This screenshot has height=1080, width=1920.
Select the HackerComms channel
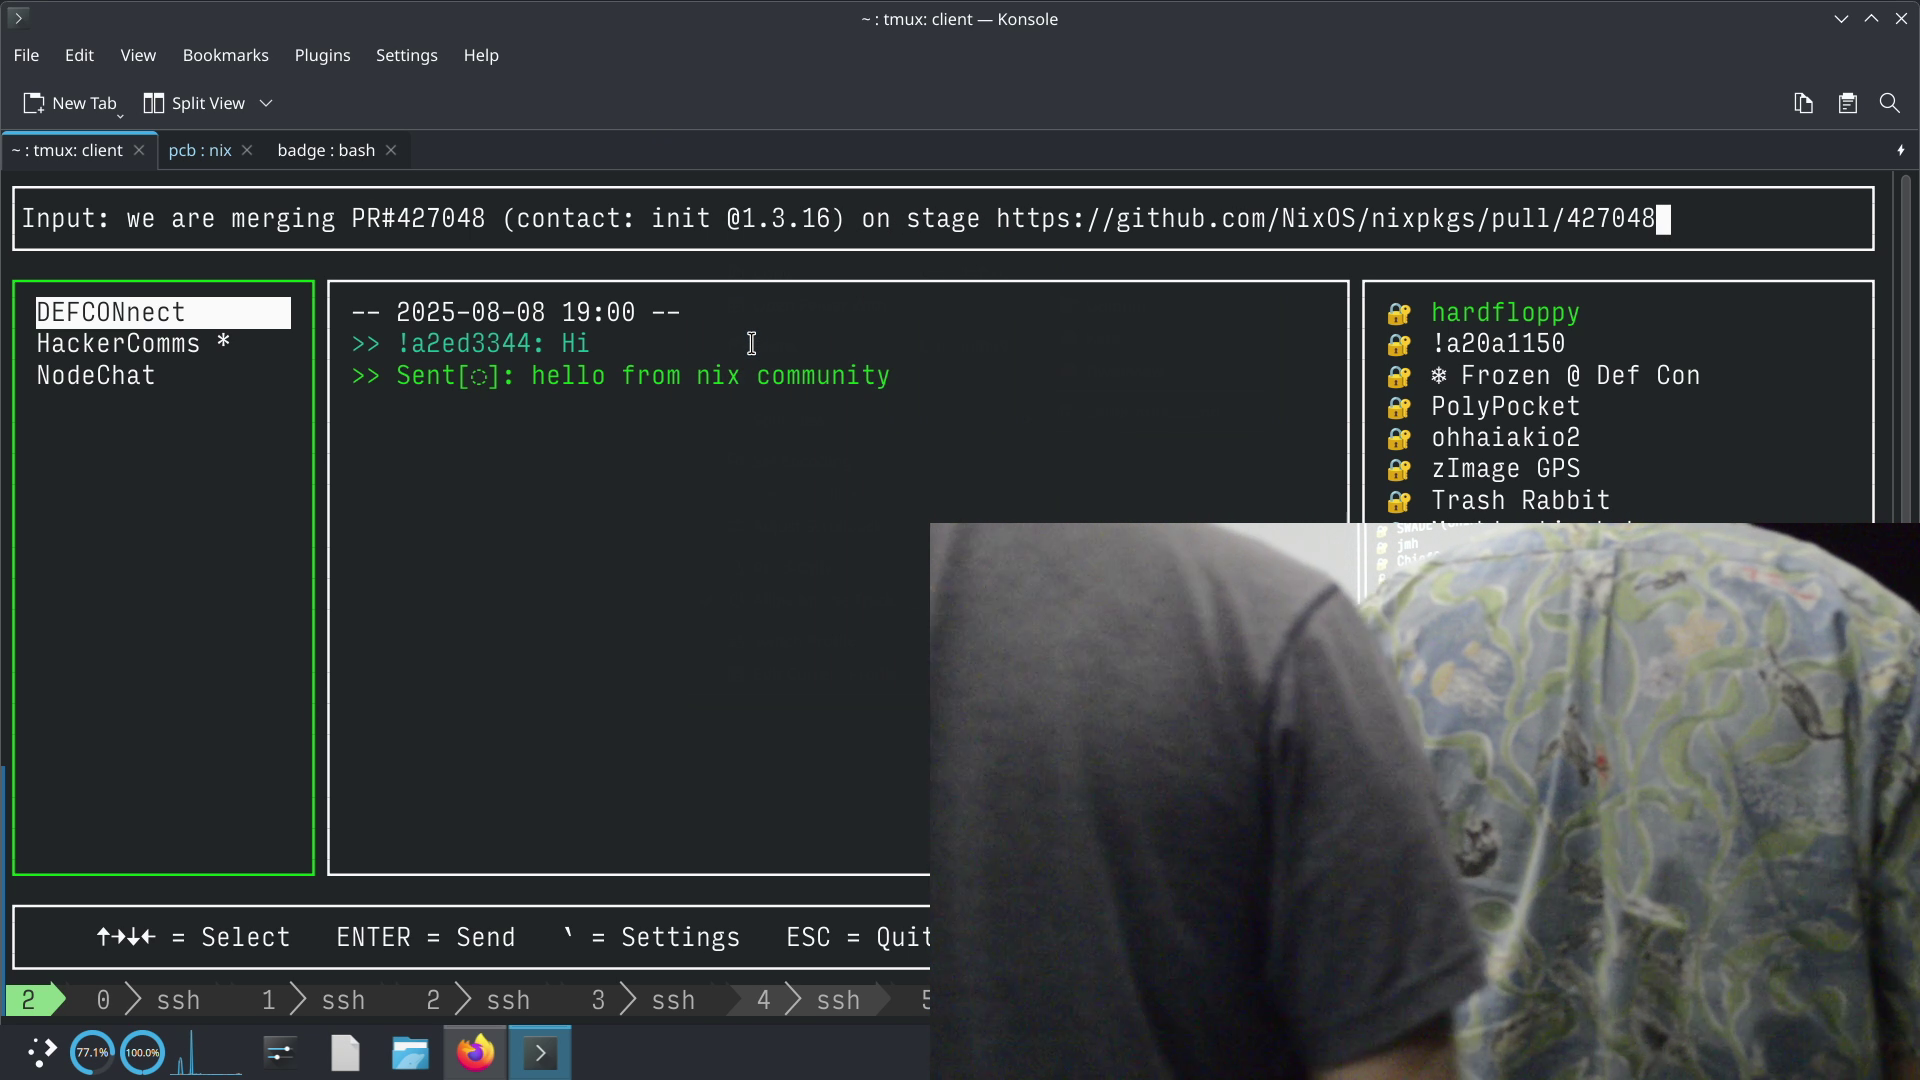coord(118,344)
